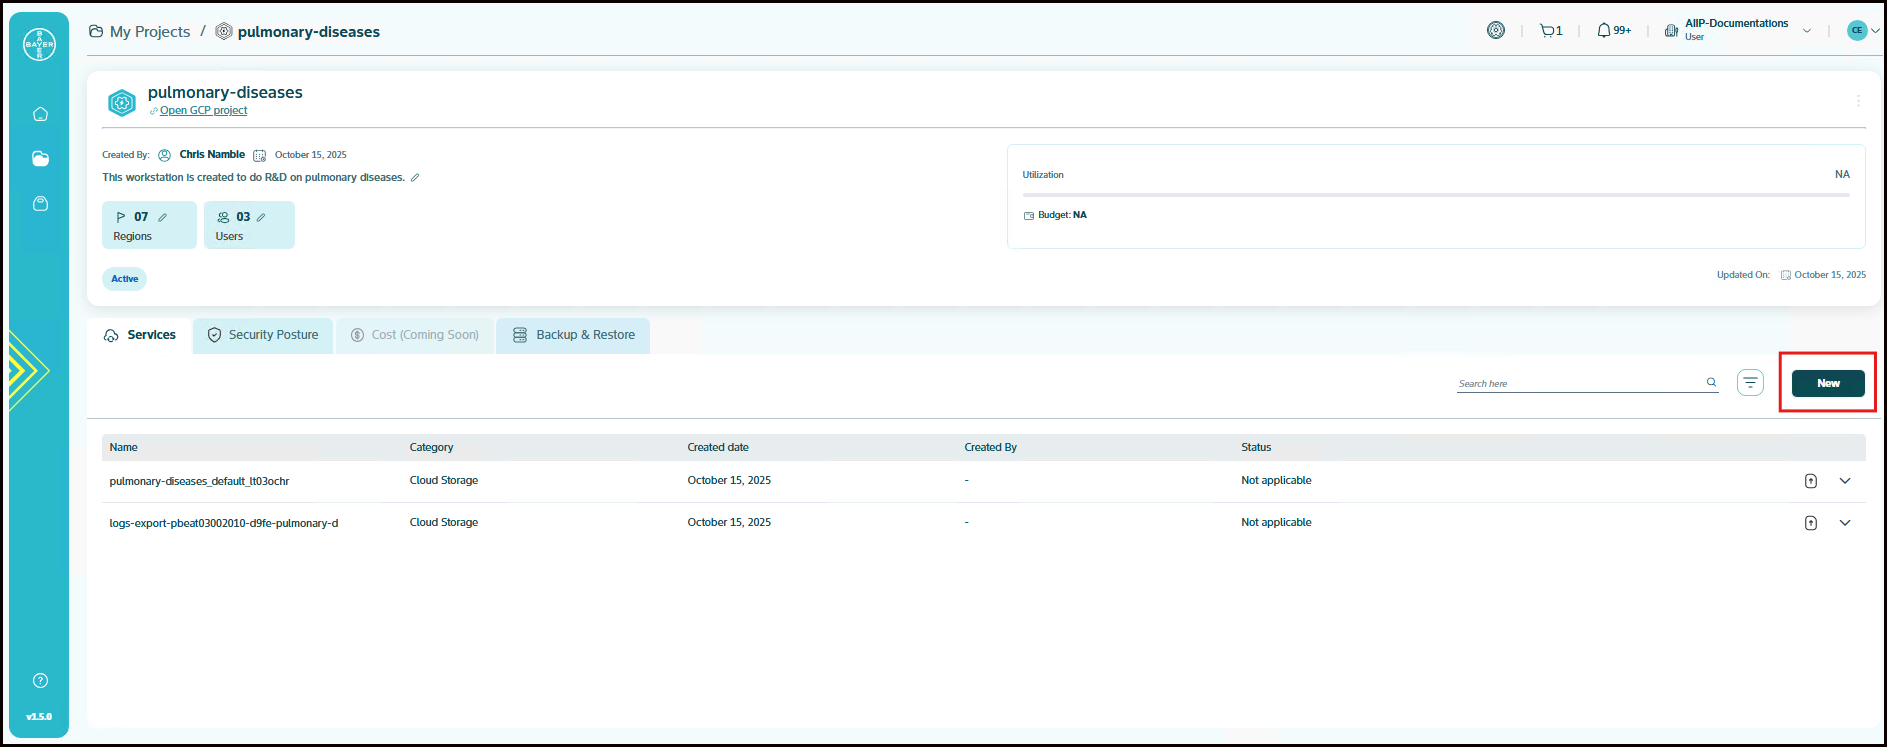Open the user avatar dropdown menu
The height and width of the screenshot is (747, 1887).
[1863, 30]
